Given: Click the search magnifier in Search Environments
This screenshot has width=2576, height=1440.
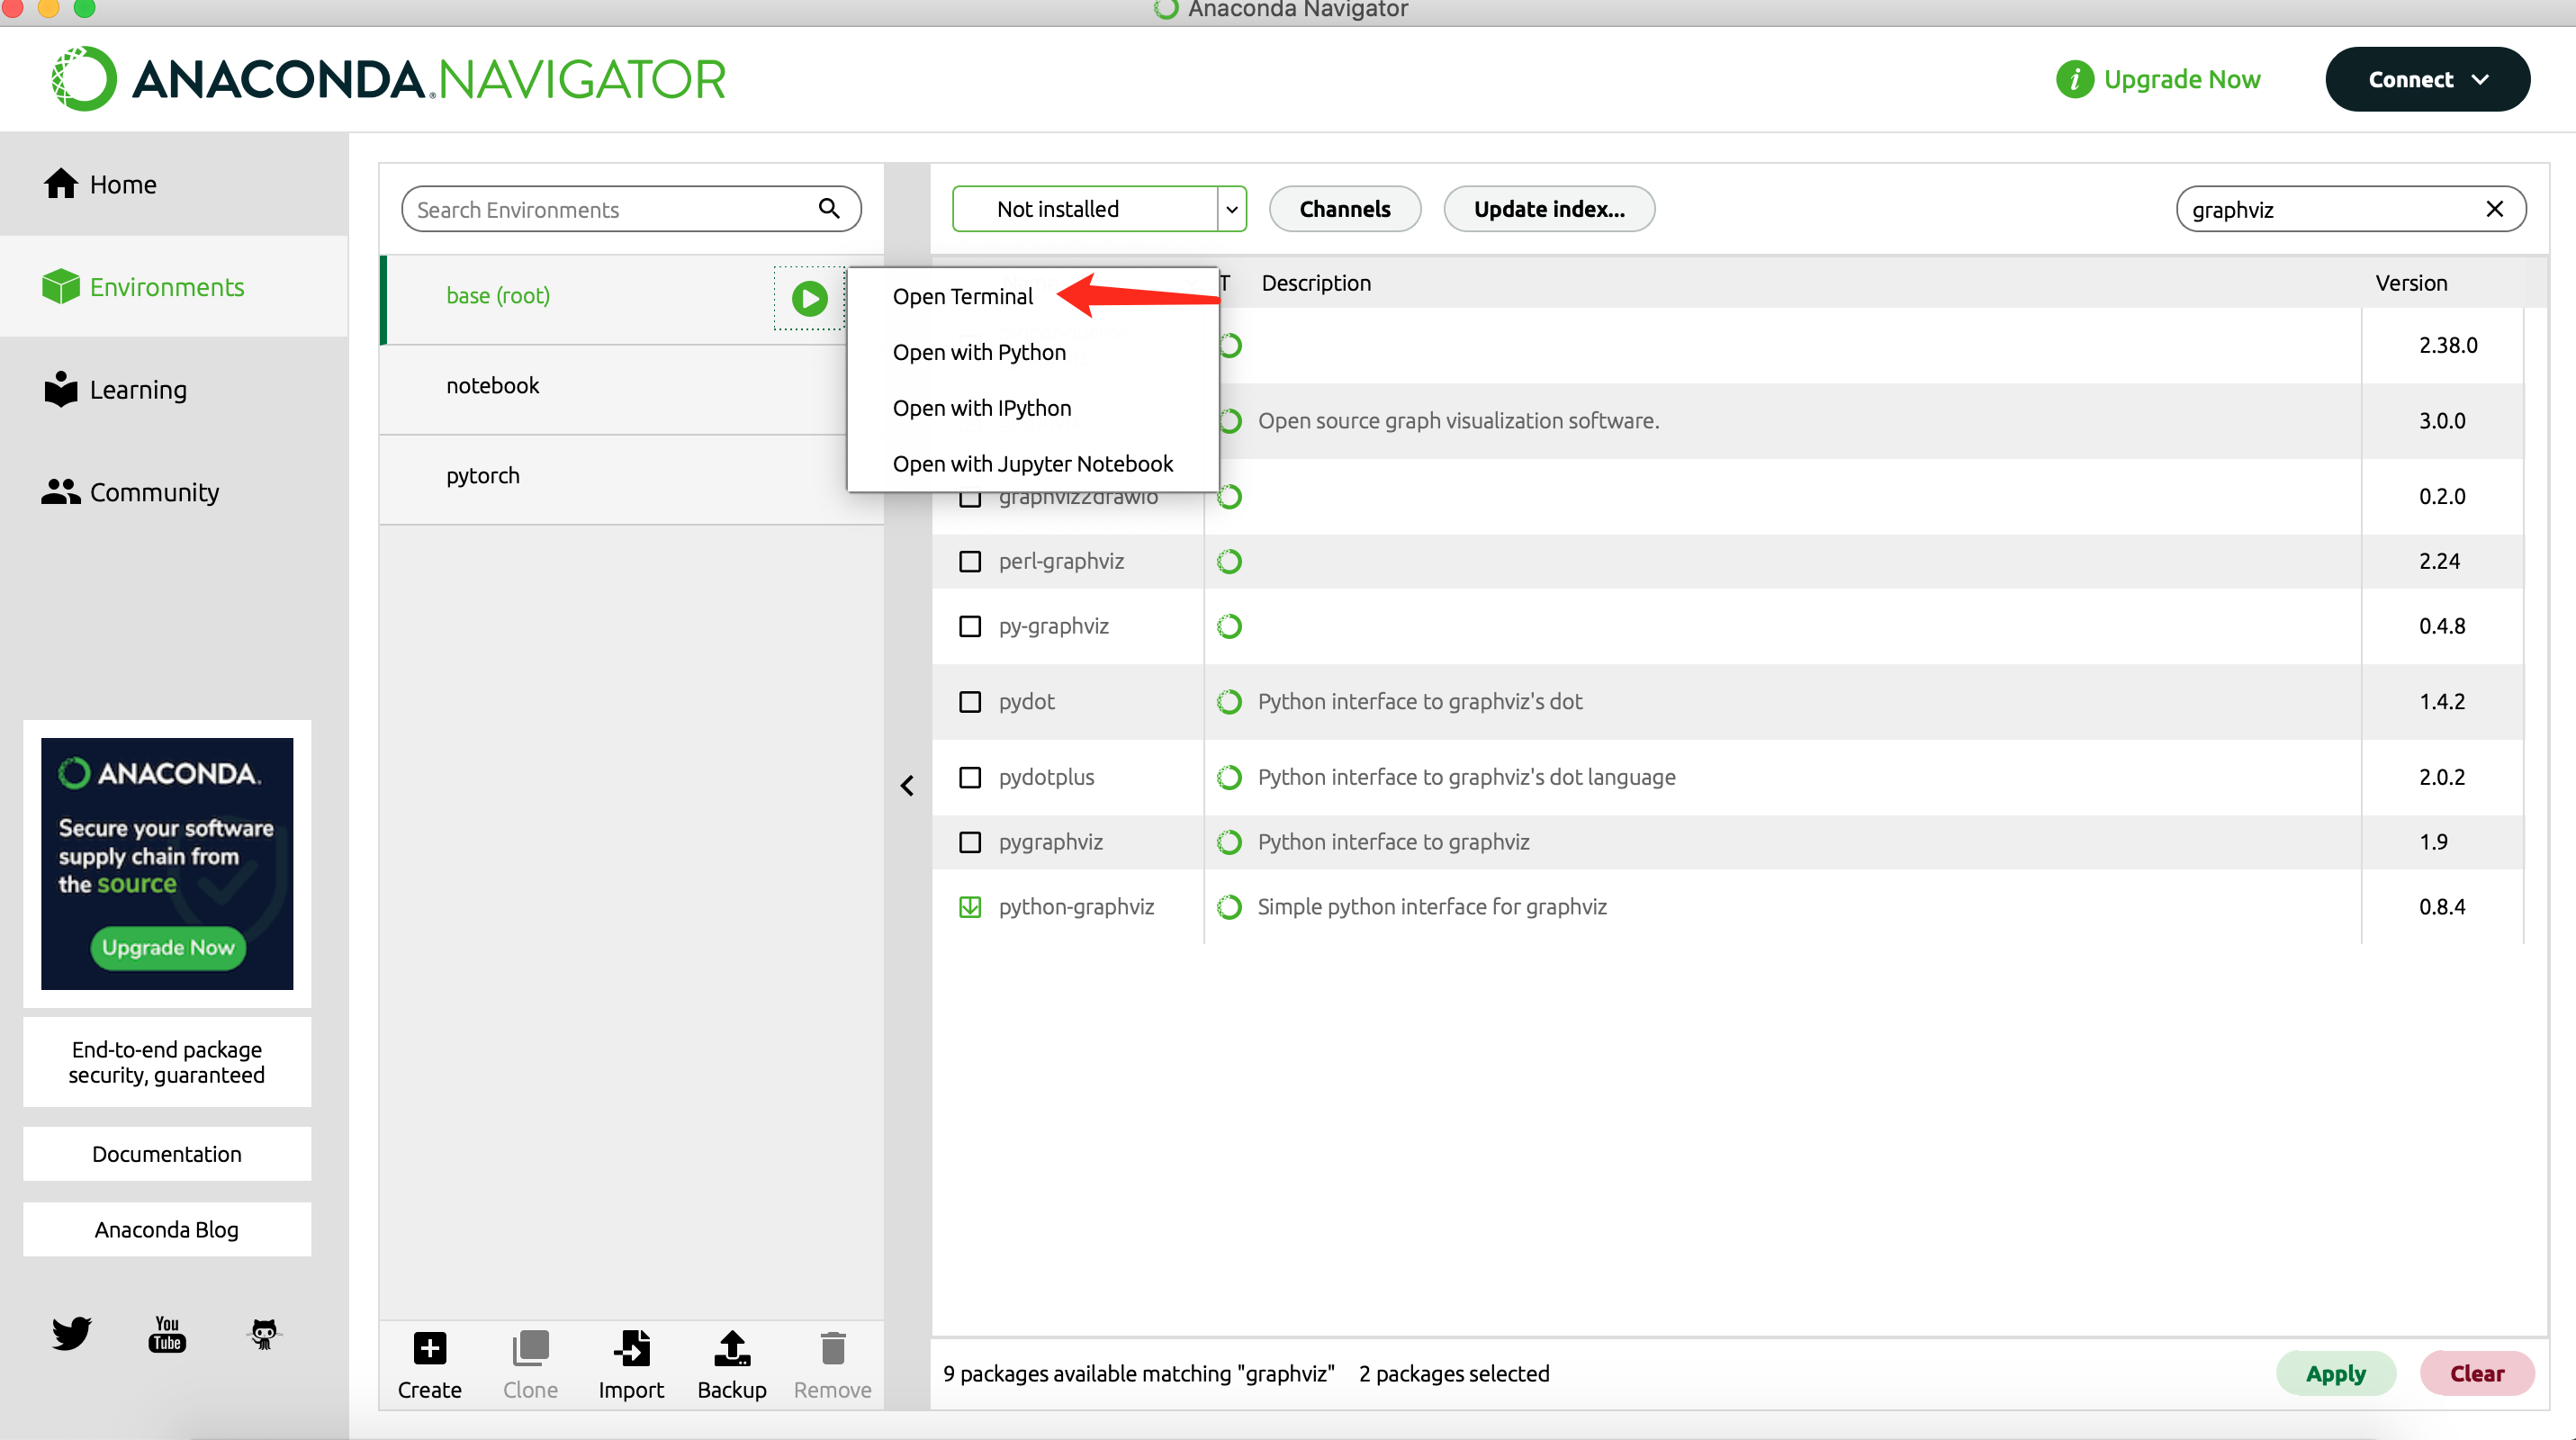Looking at the screenshot, I should pyautogui.click(x=828, y=208).
